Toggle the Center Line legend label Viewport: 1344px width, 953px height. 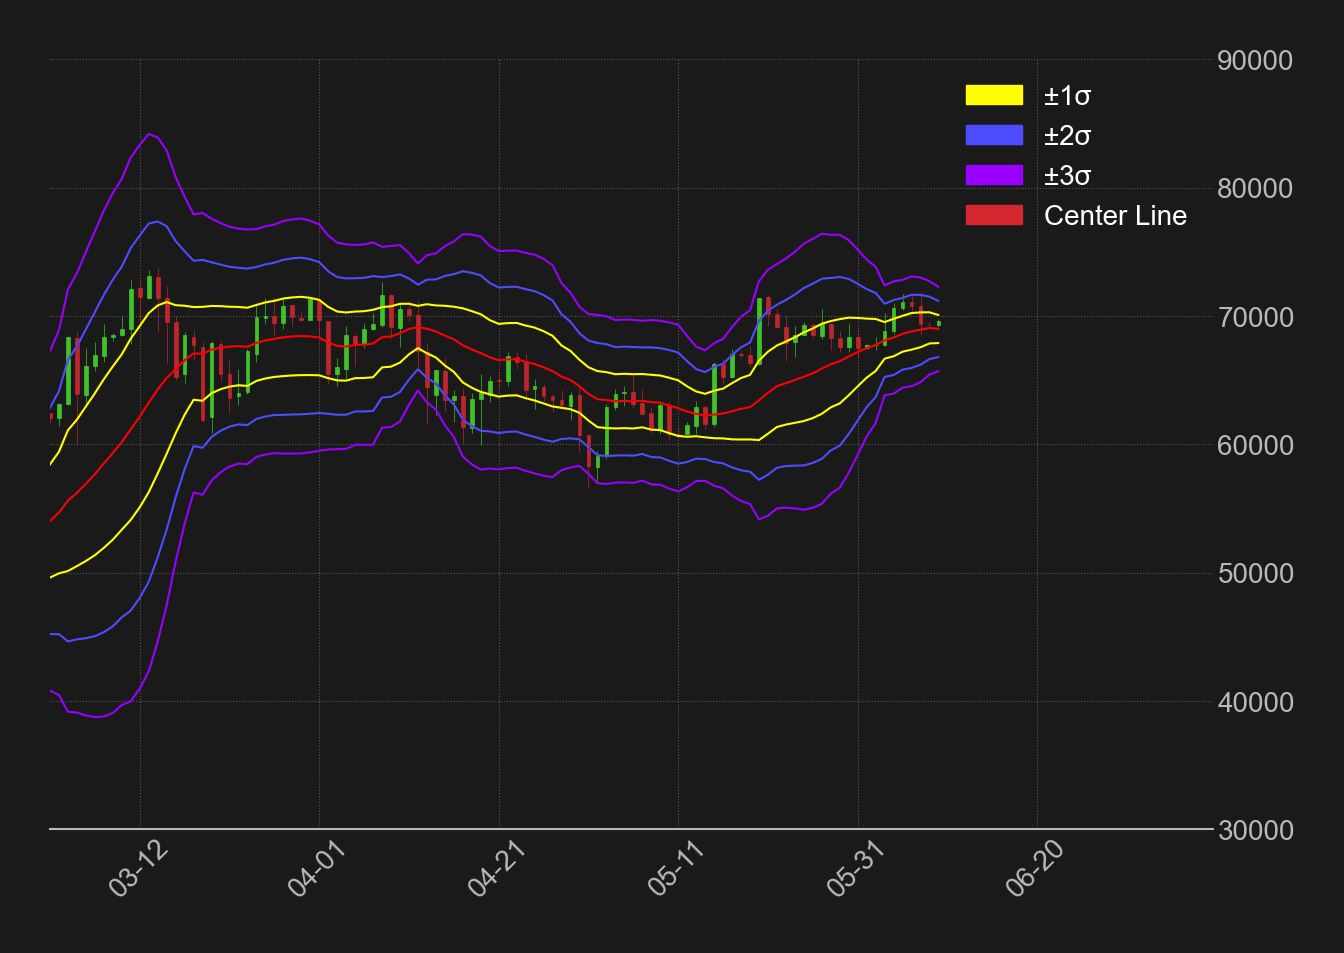tap(1115, 216)
